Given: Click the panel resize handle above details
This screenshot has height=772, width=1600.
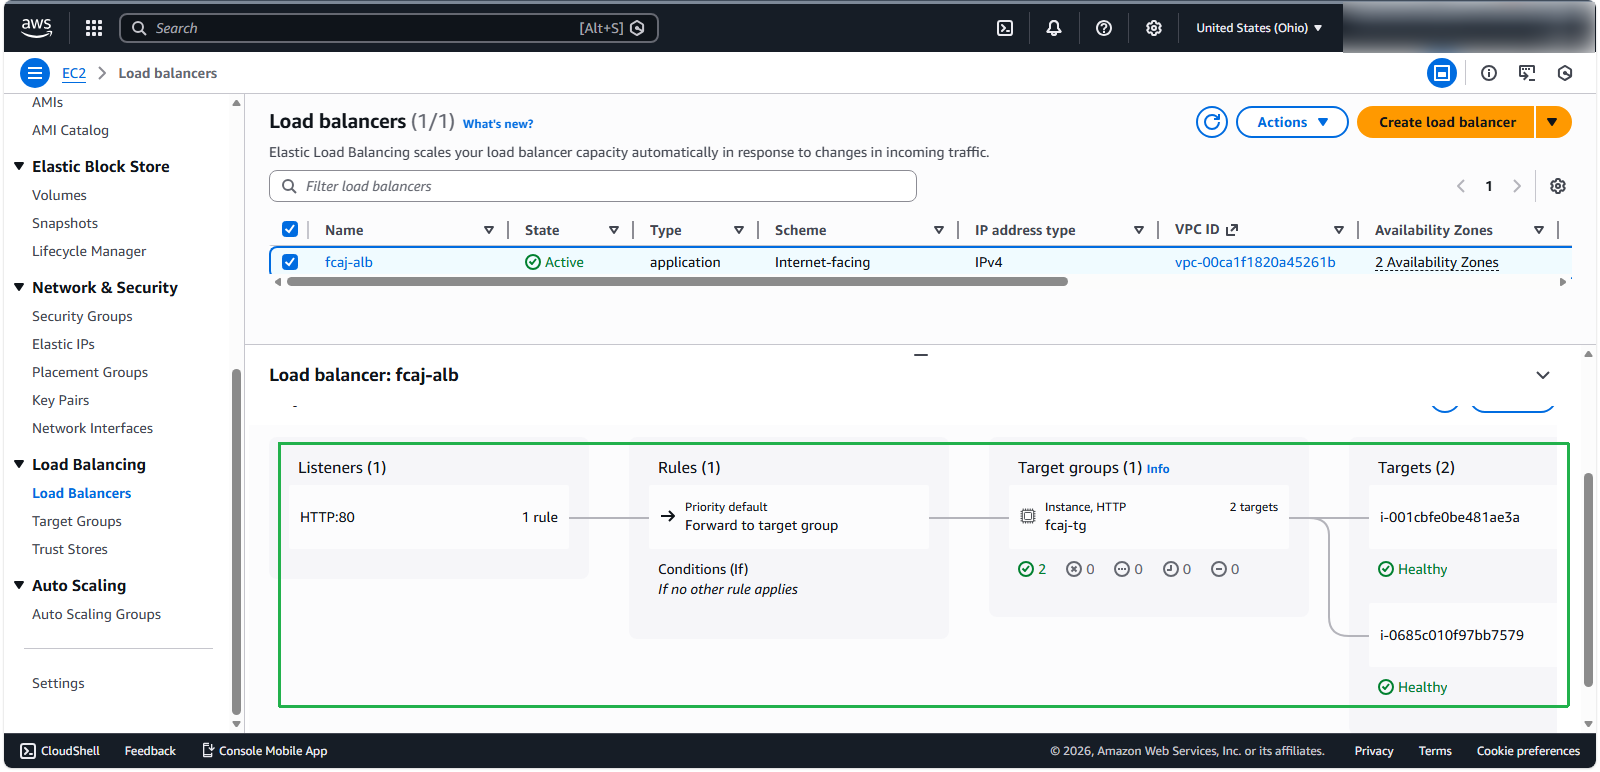Looking at the screenshot, I should tap(921, 354).
